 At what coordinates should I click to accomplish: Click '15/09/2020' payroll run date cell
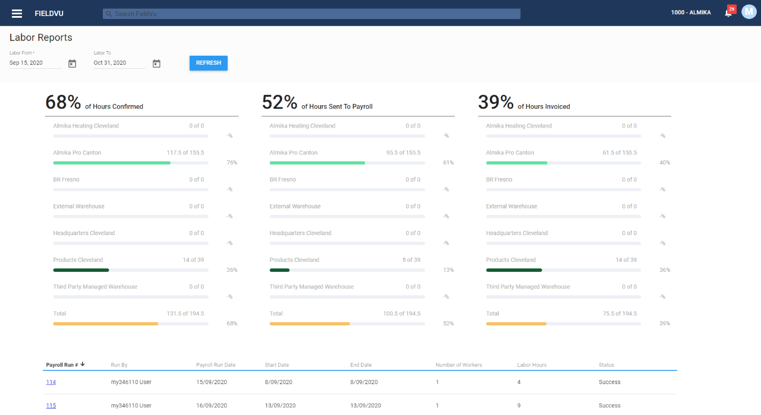click(x=212, y=382)
